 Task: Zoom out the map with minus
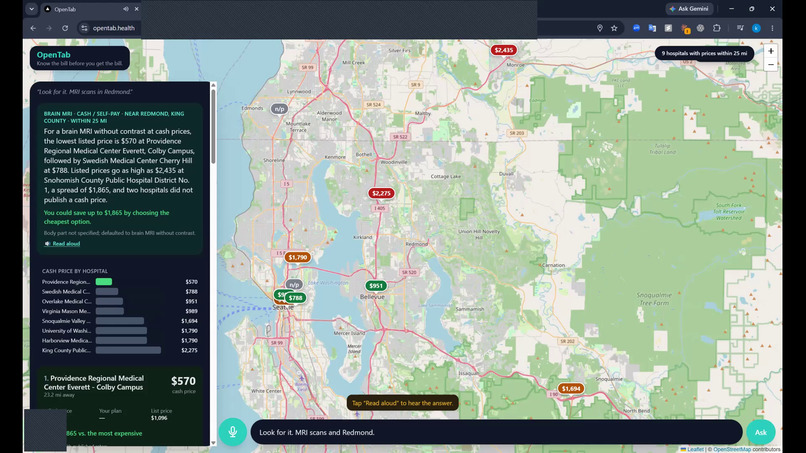tap(771, 64)
